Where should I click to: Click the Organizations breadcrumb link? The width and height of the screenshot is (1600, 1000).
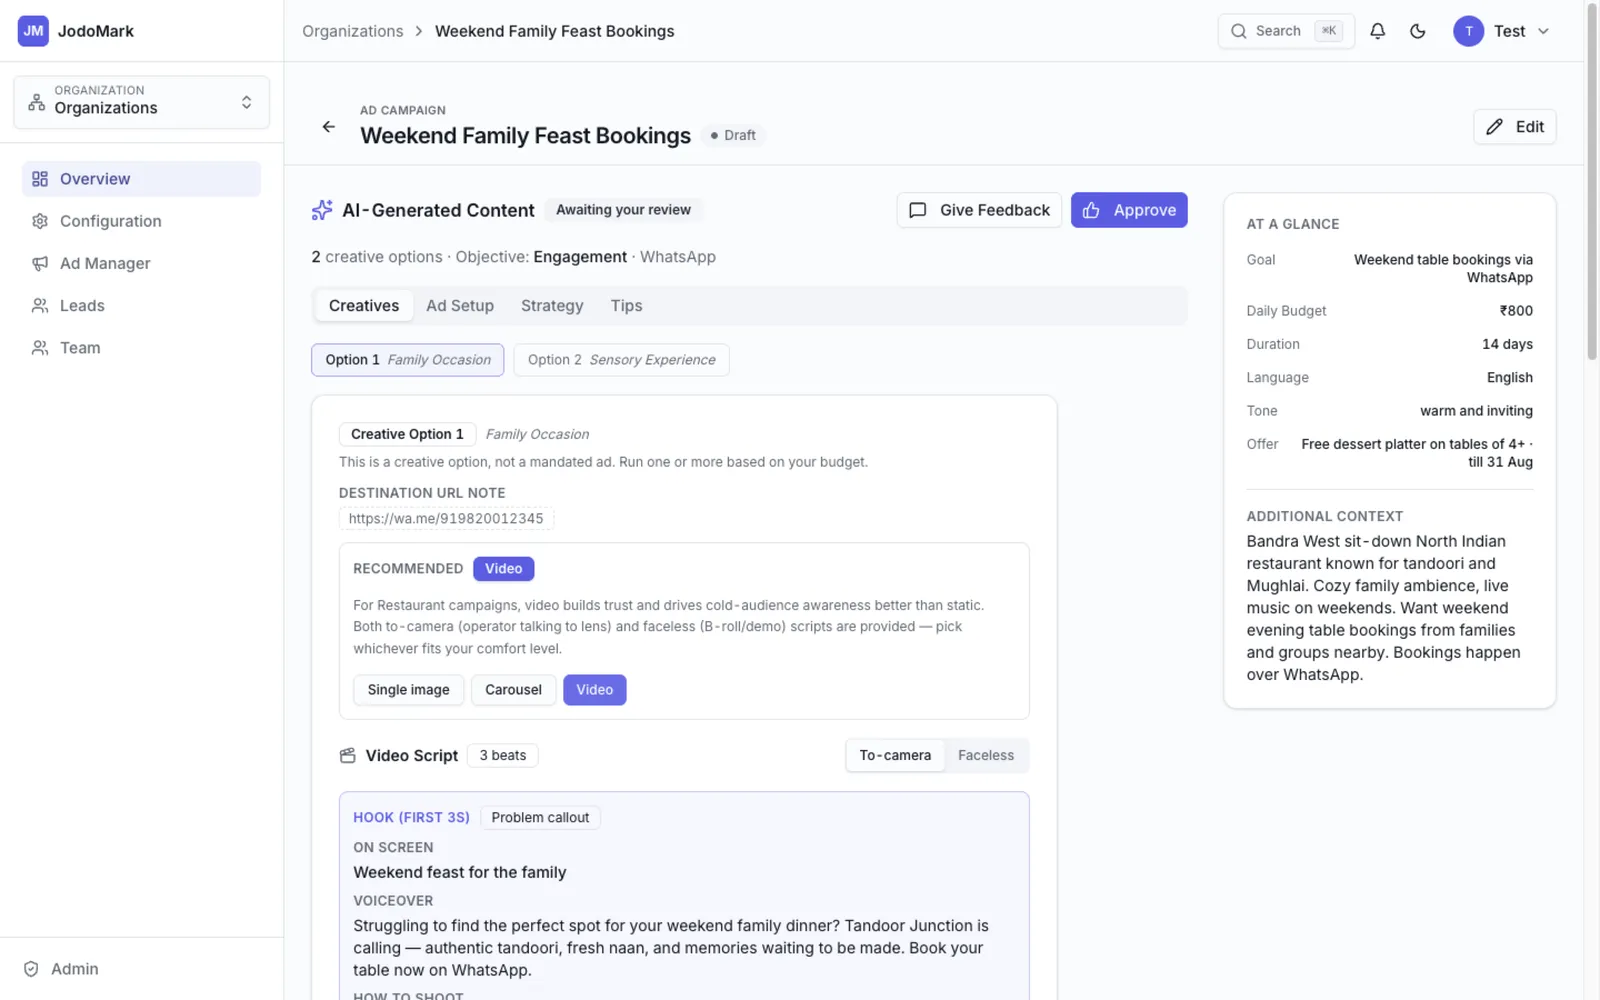tap(353, 31)
